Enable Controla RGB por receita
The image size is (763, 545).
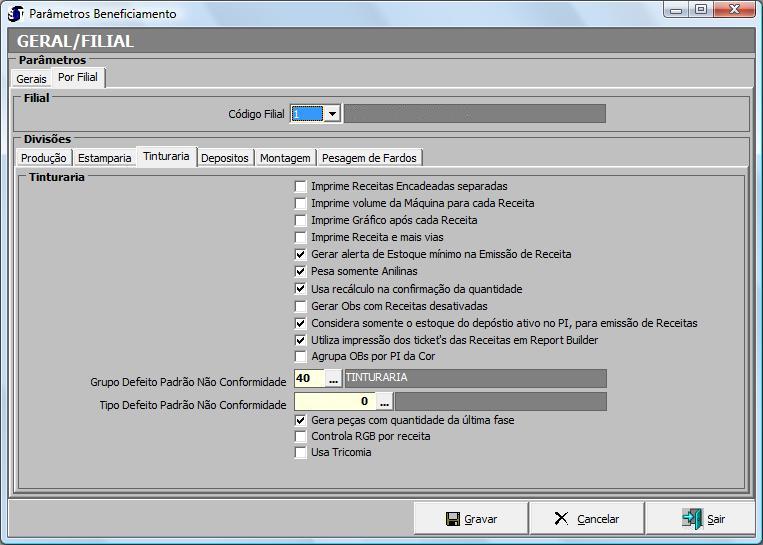[301, 436]
